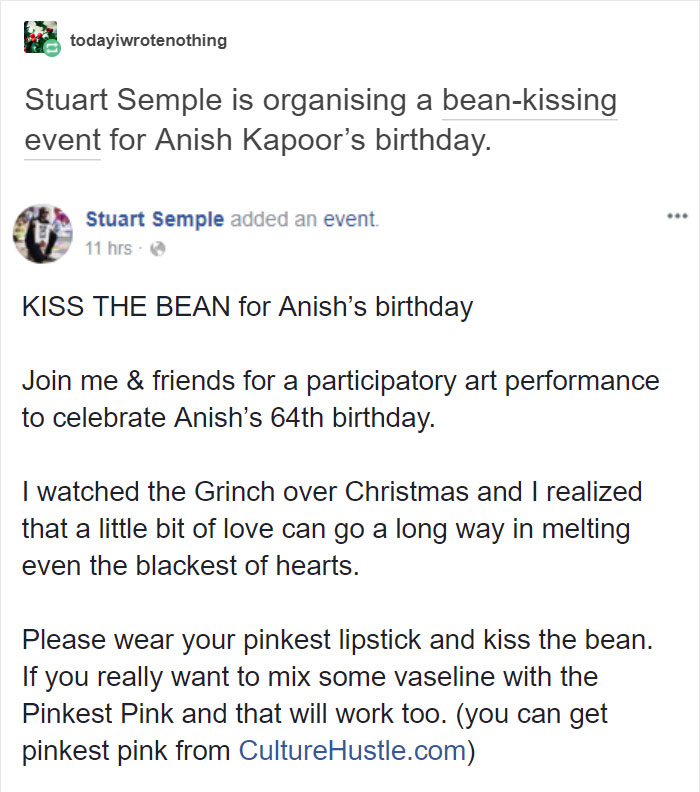This screenshot has height=792, width=700.
Task: Click the paragraph mentioning the Grinch
Action: point(332,492)
